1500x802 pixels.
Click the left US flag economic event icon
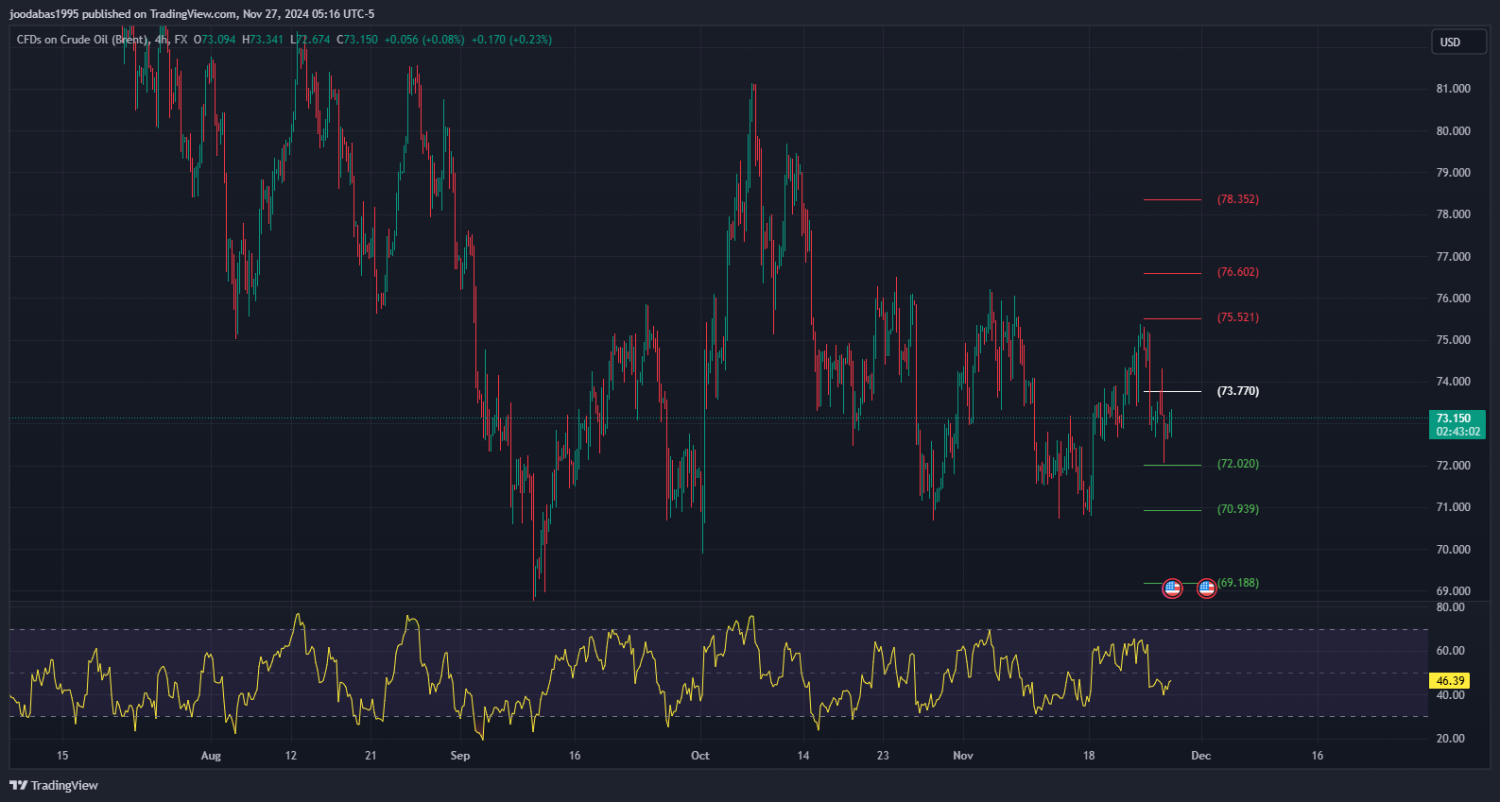point(1173,588)
